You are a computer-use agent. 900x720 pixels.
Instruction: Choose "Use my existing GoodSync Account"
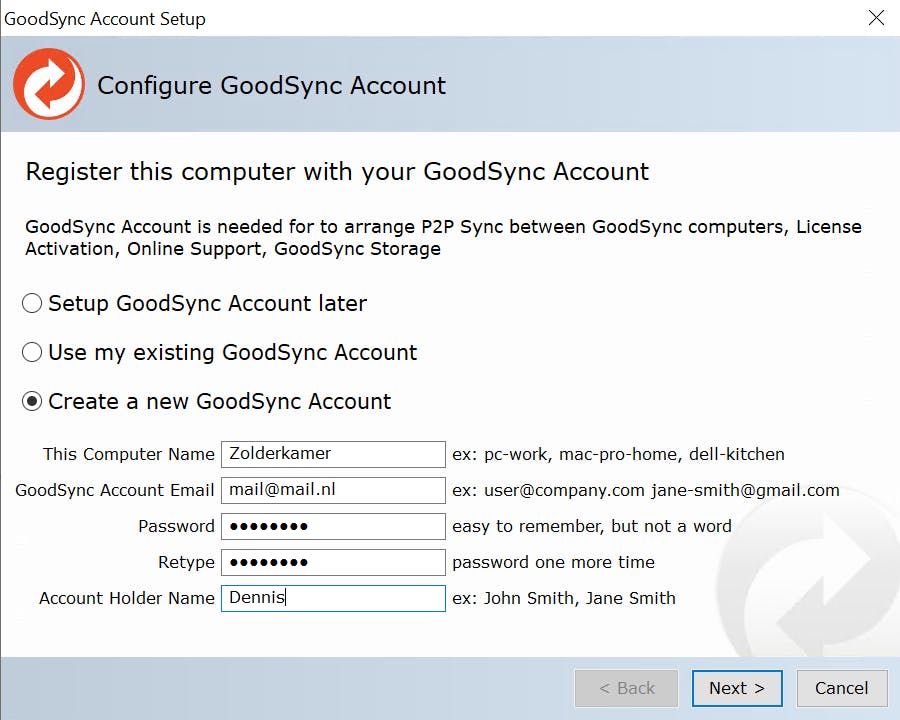(x=33, y=352)
